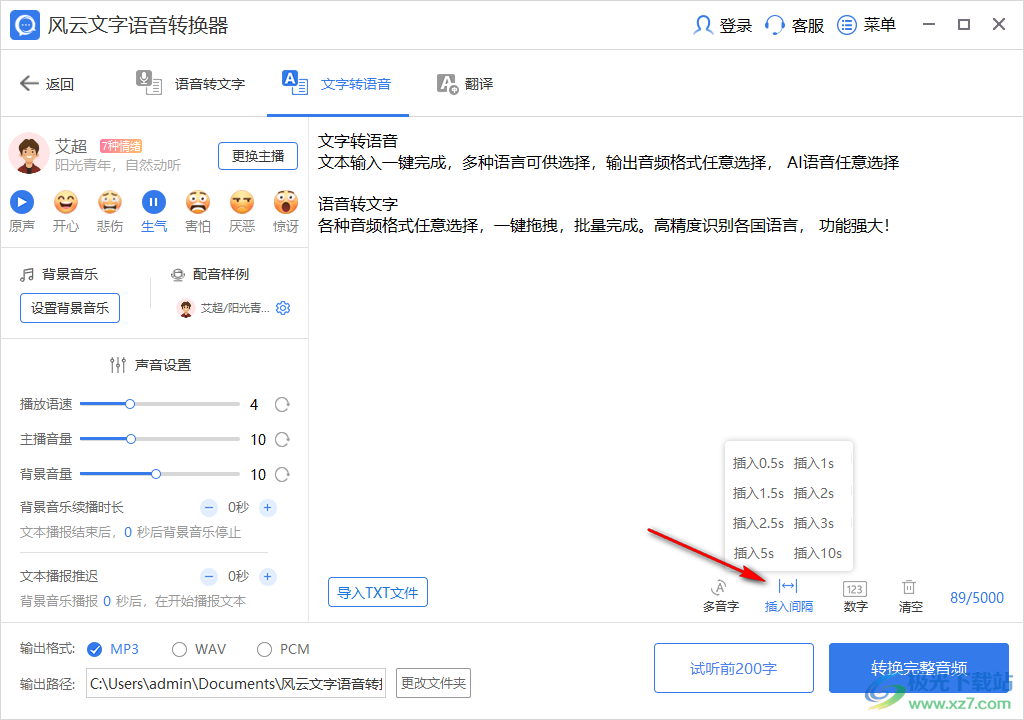Increase 文本播报推迟 with plus
1024x720 pixels.
tap(268, 576)
